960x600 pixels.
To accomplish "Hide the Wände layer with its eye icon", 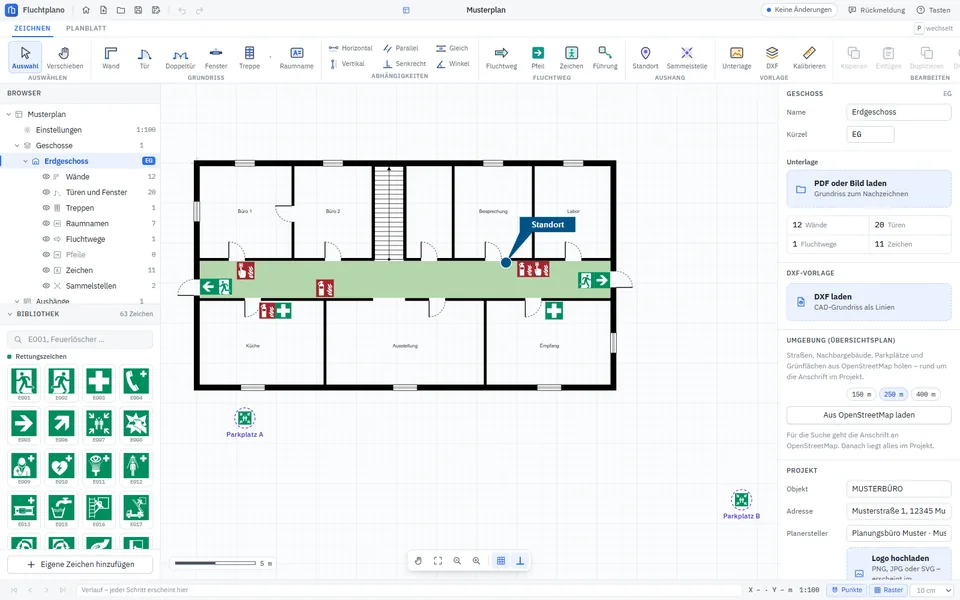I will pyautogui.click(x=46, y=176).
